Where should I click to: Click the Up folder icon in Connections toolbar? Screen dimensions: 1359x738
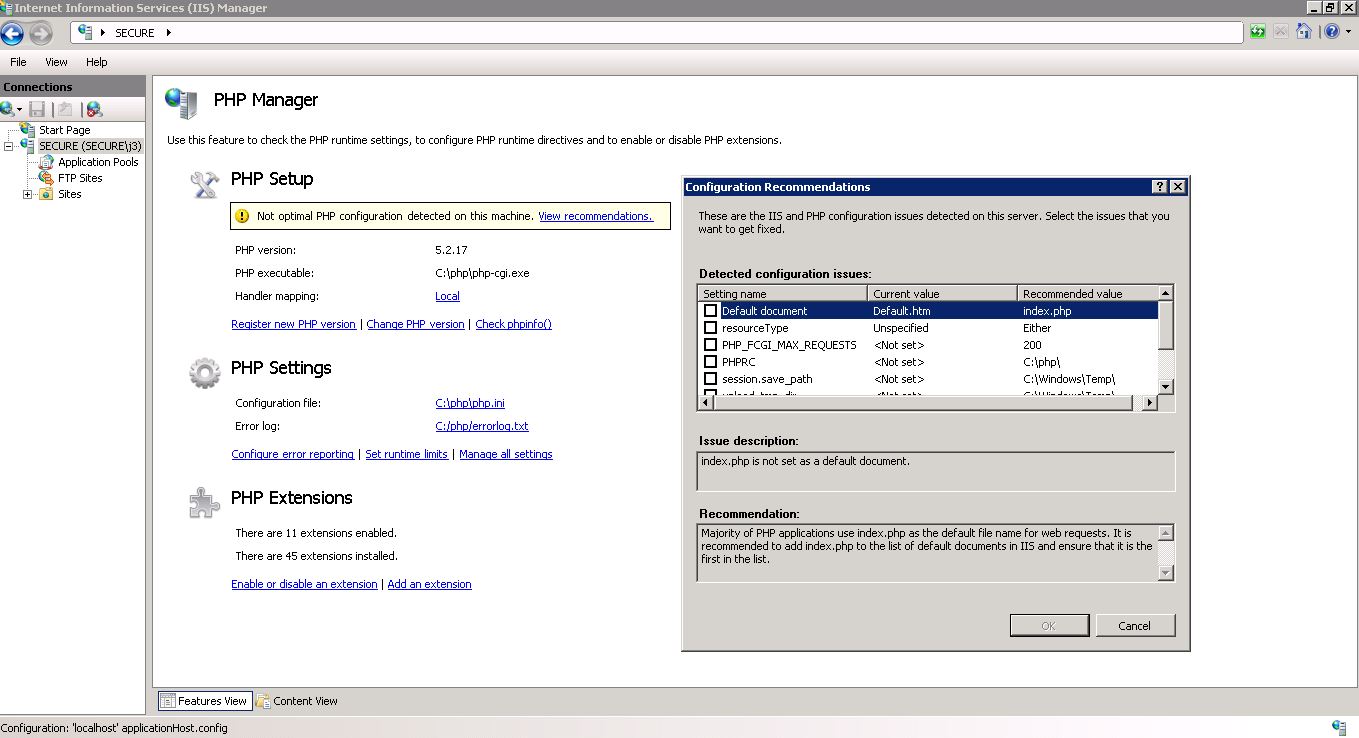point(65,109)
